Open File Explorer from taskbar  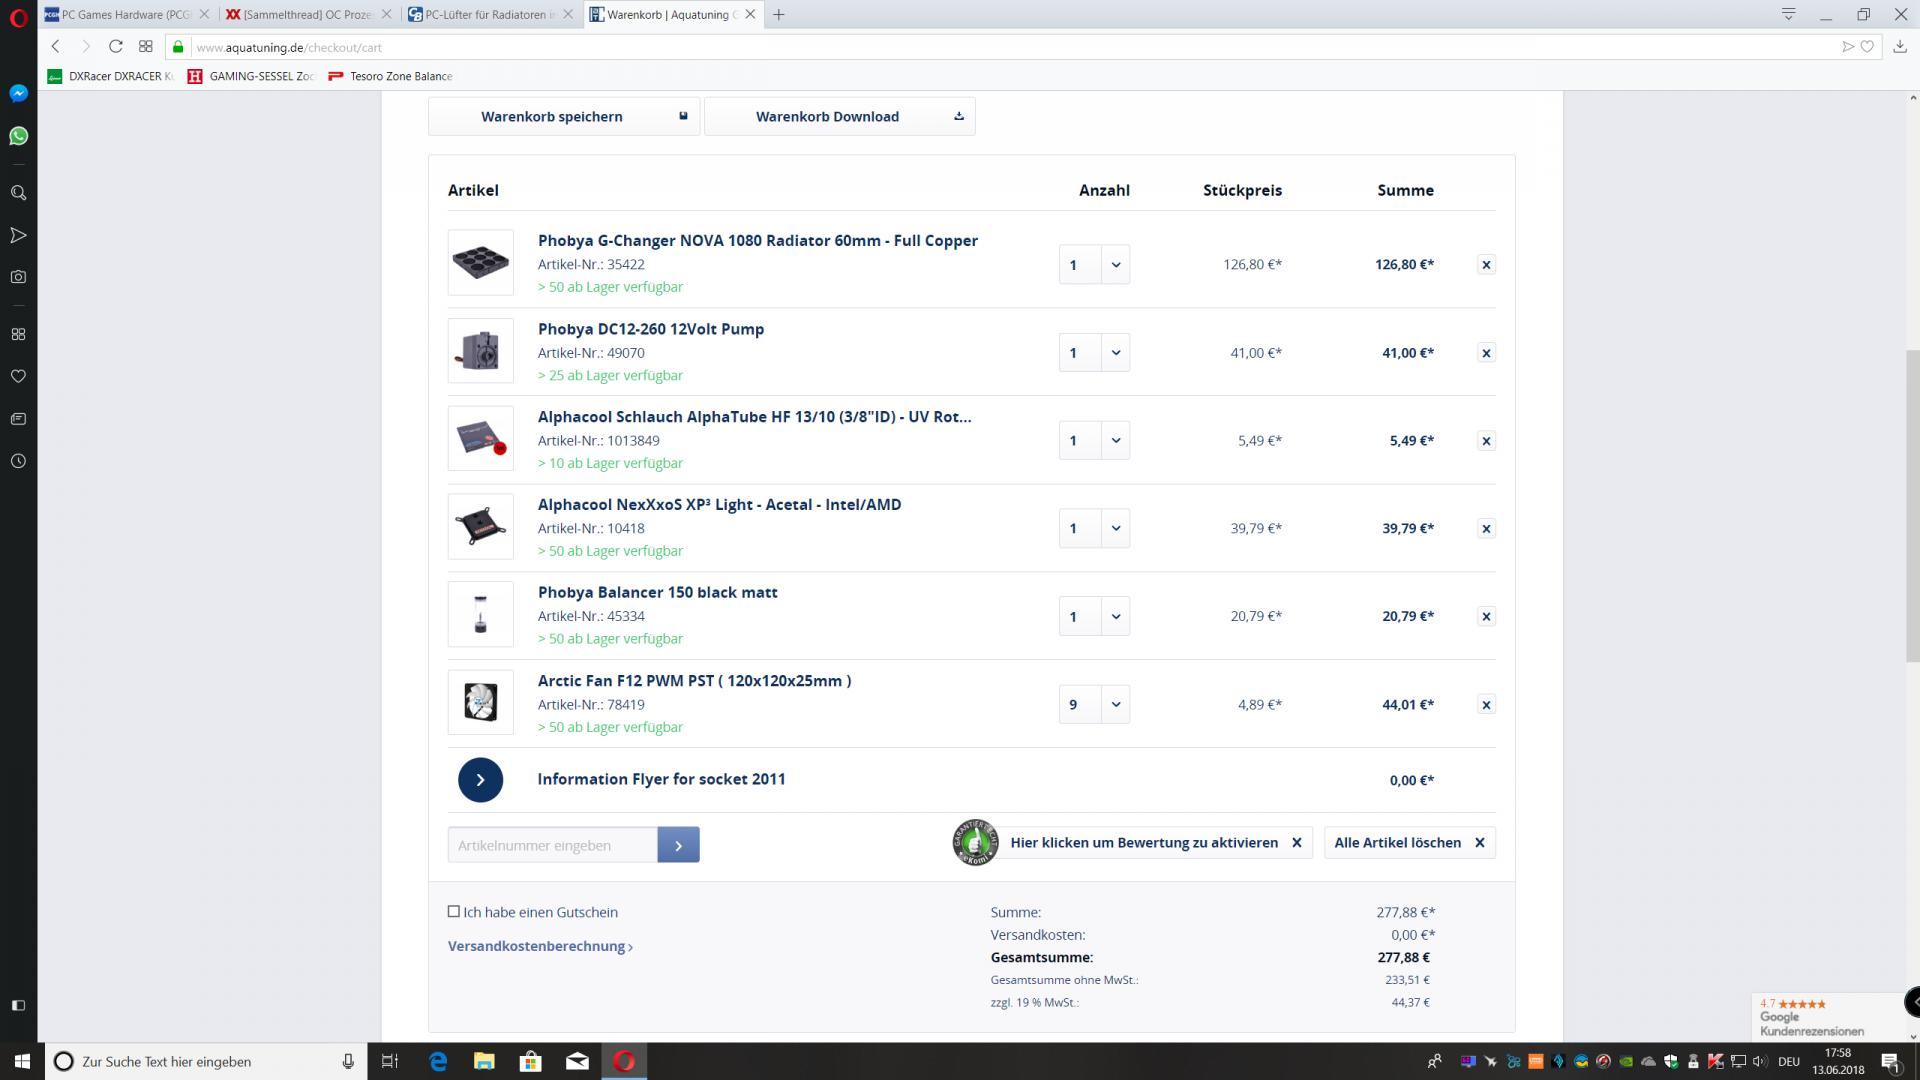(484, 1061)
